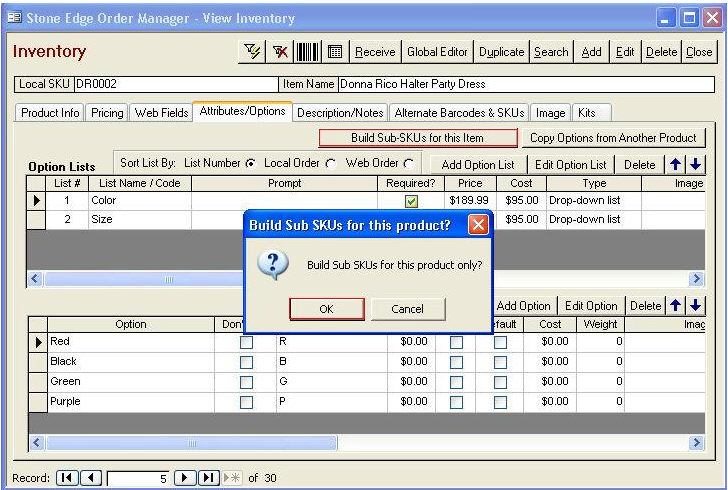Click Add Option List button
The image size is (728, 490).
(478, 164)
